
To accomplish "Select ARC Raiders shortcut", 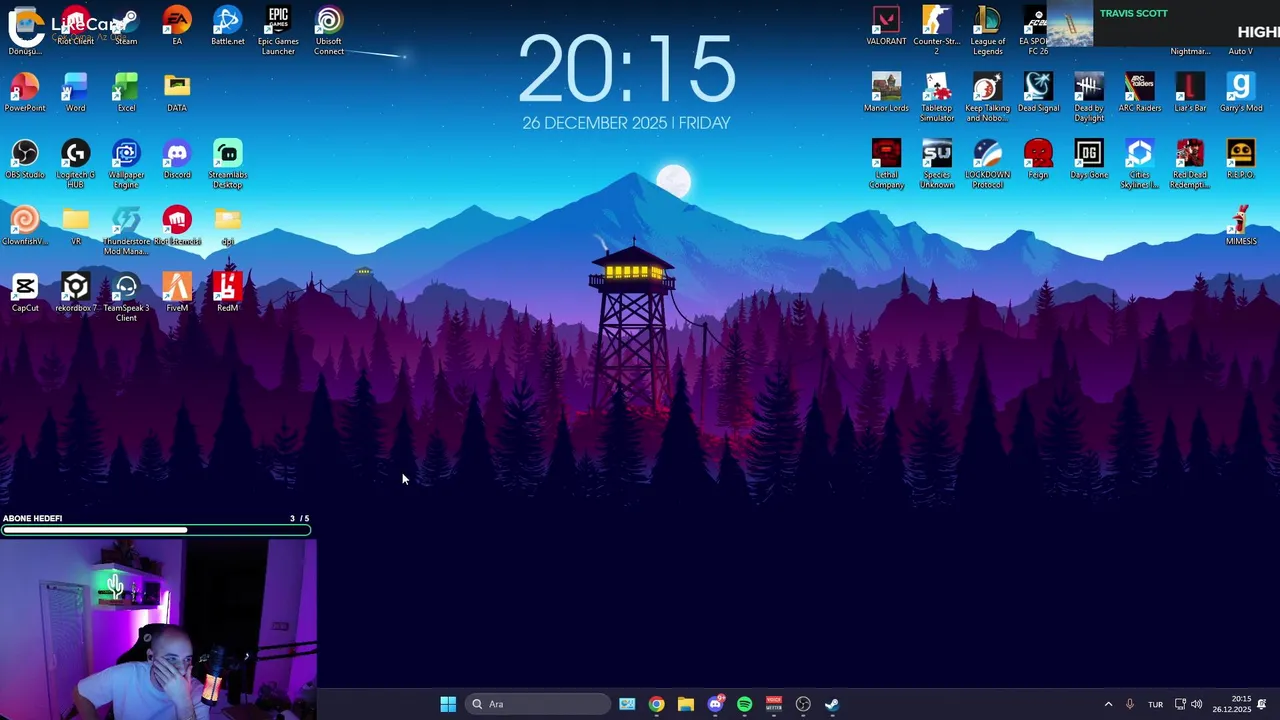I will pos(1139,93).
